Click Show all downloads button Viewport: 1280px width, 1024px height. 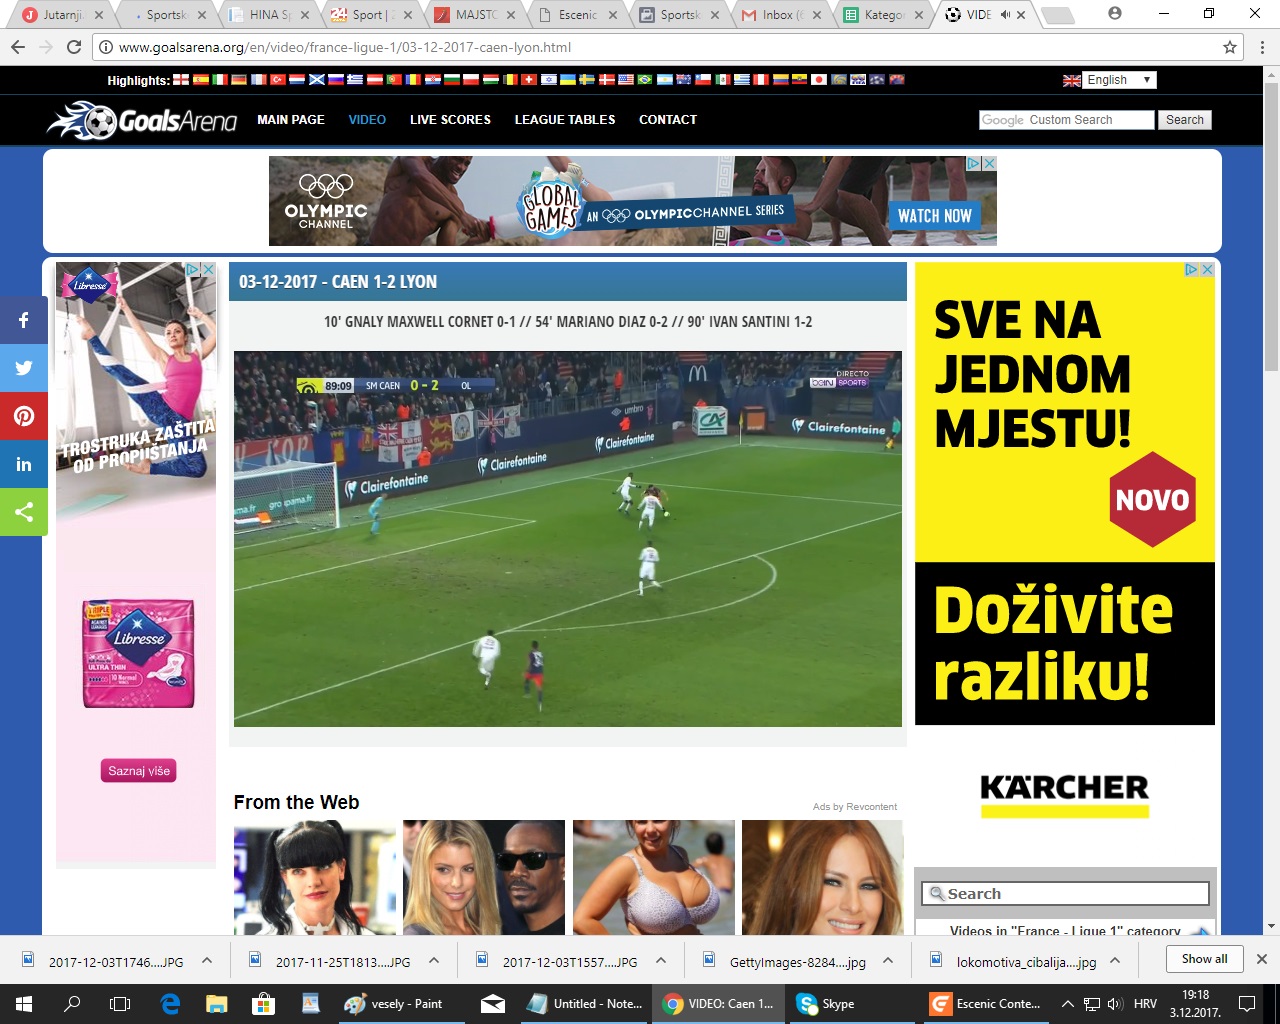click(1204, 959)
